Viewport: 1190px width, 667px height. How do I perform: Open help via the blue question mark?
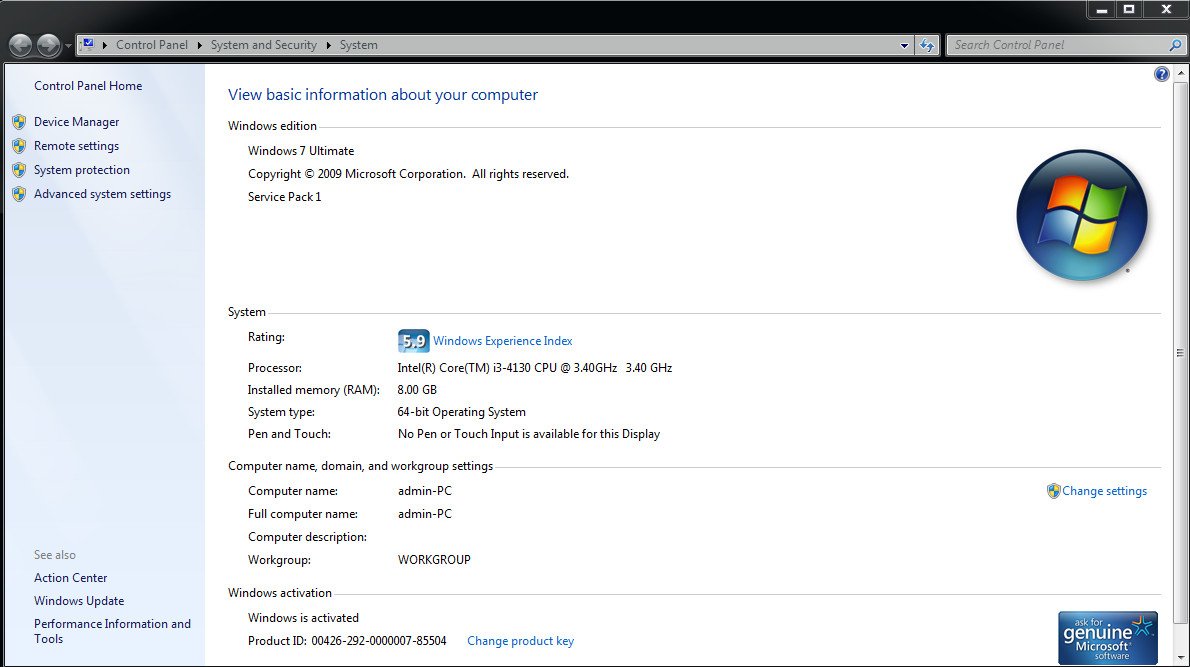click(x=1161, y=74)
